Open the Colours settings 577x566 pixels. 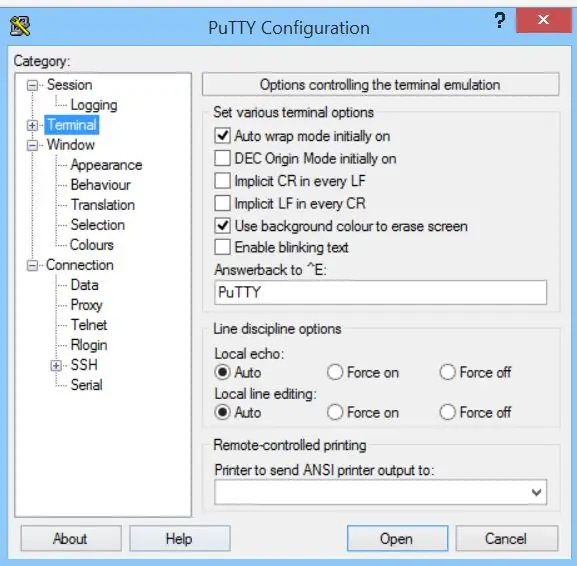92,245
